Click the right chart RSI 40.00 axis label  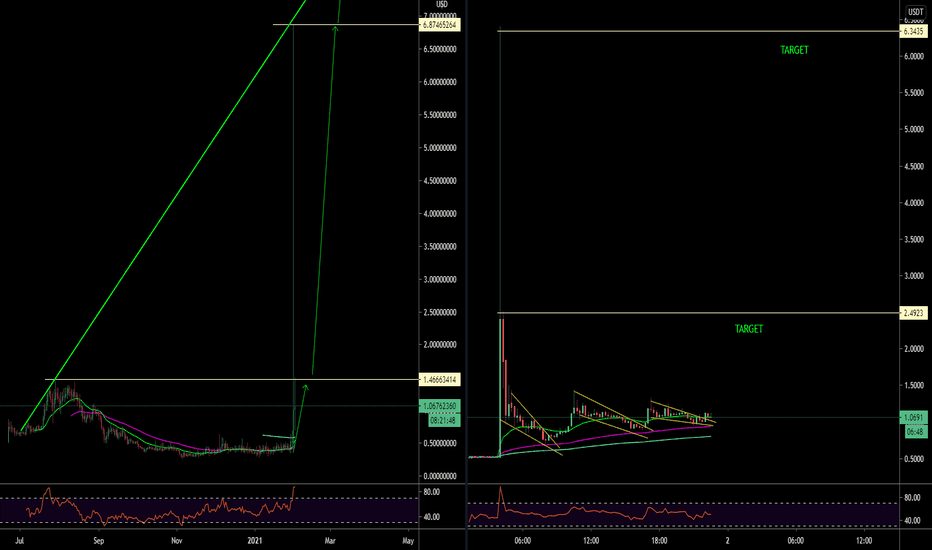click(x=912, y=520)
